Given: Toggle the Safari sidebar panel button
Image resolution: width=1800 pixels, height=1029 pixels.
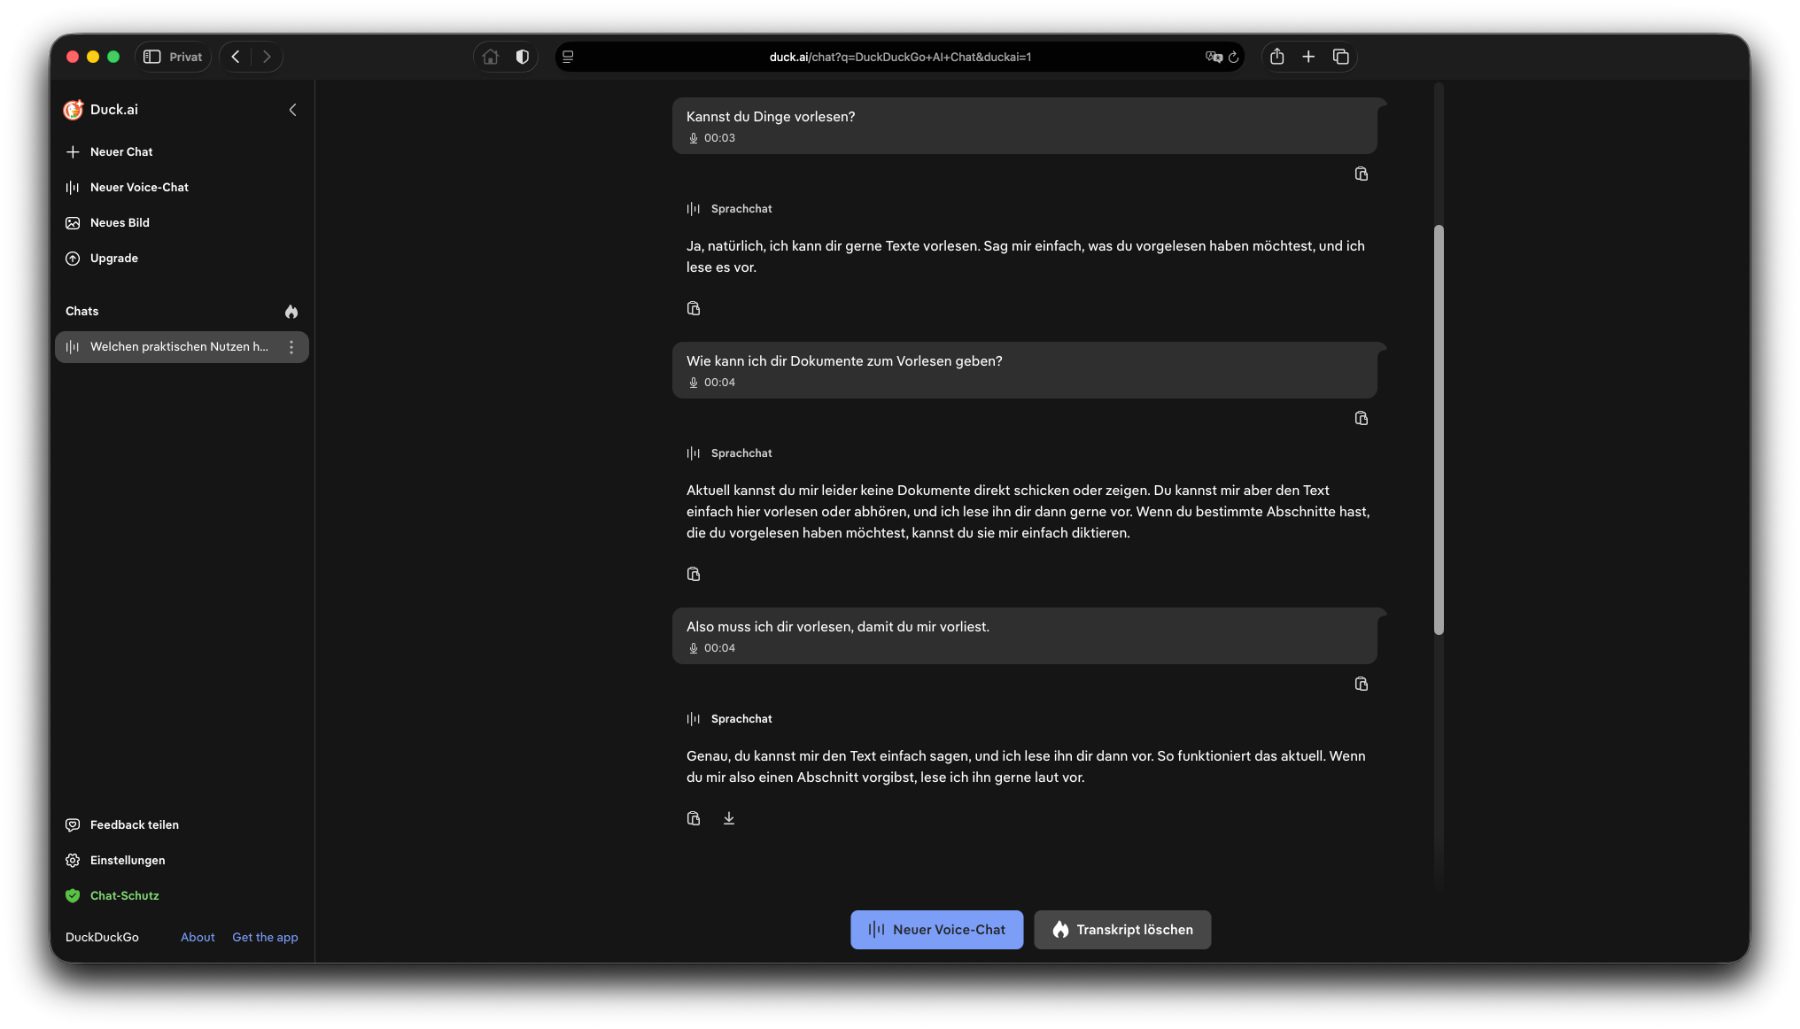Looking at the screenshot, I should point(152,57).
